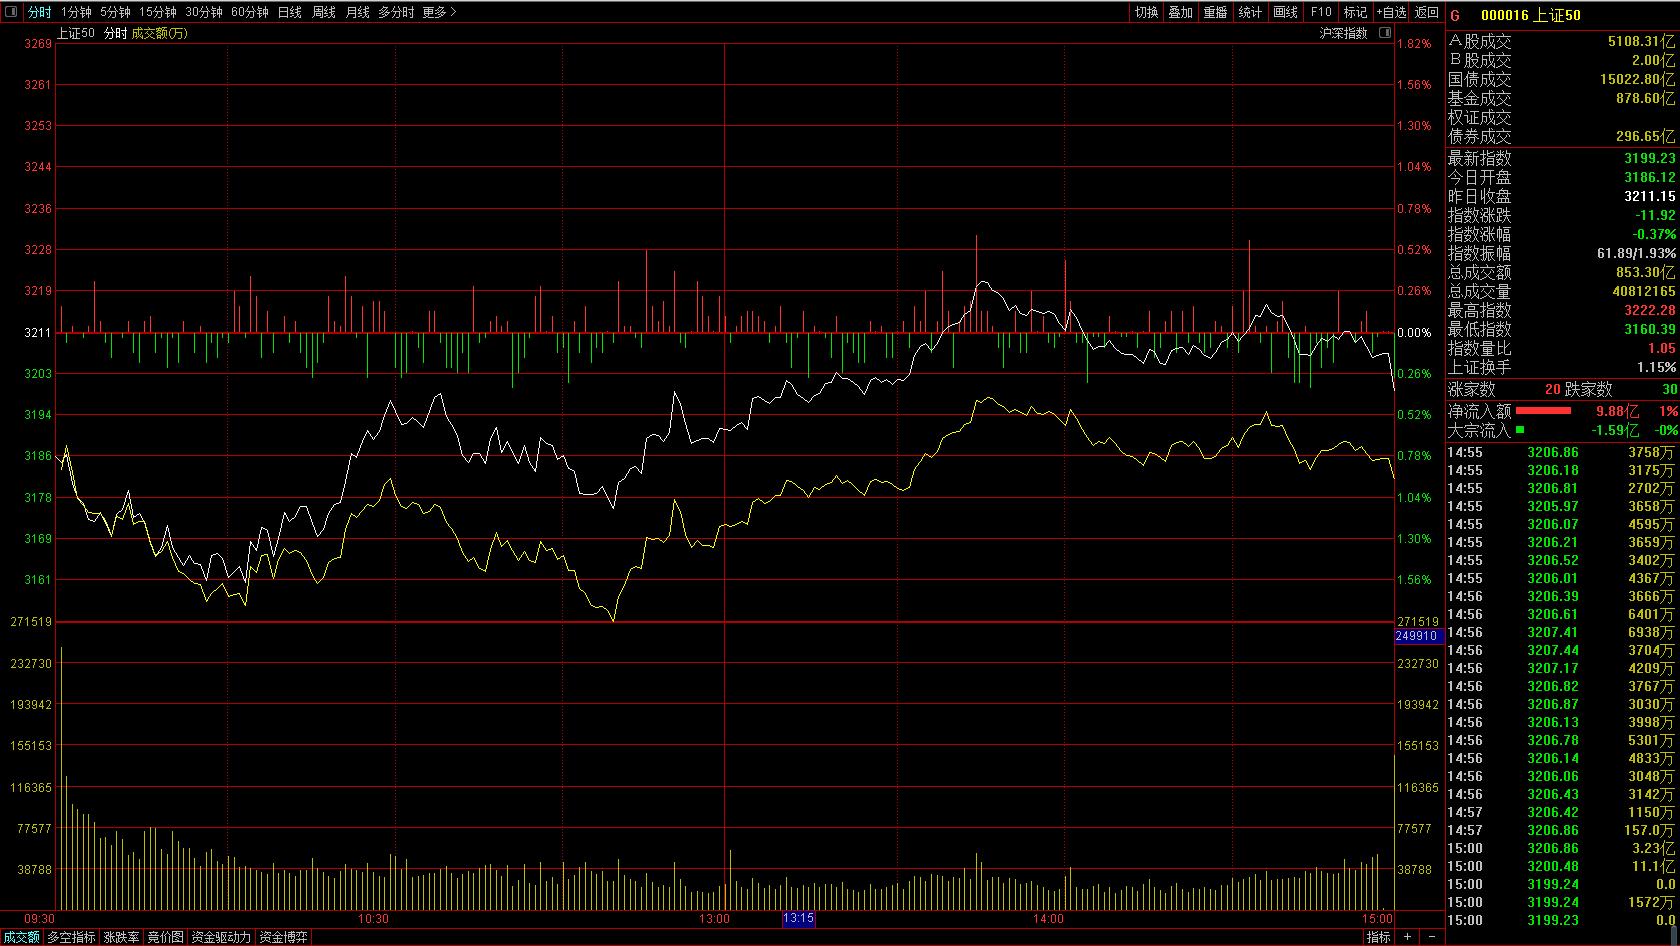
Task: Select the 竞价图 indicator tab
Action: point(166,937)
